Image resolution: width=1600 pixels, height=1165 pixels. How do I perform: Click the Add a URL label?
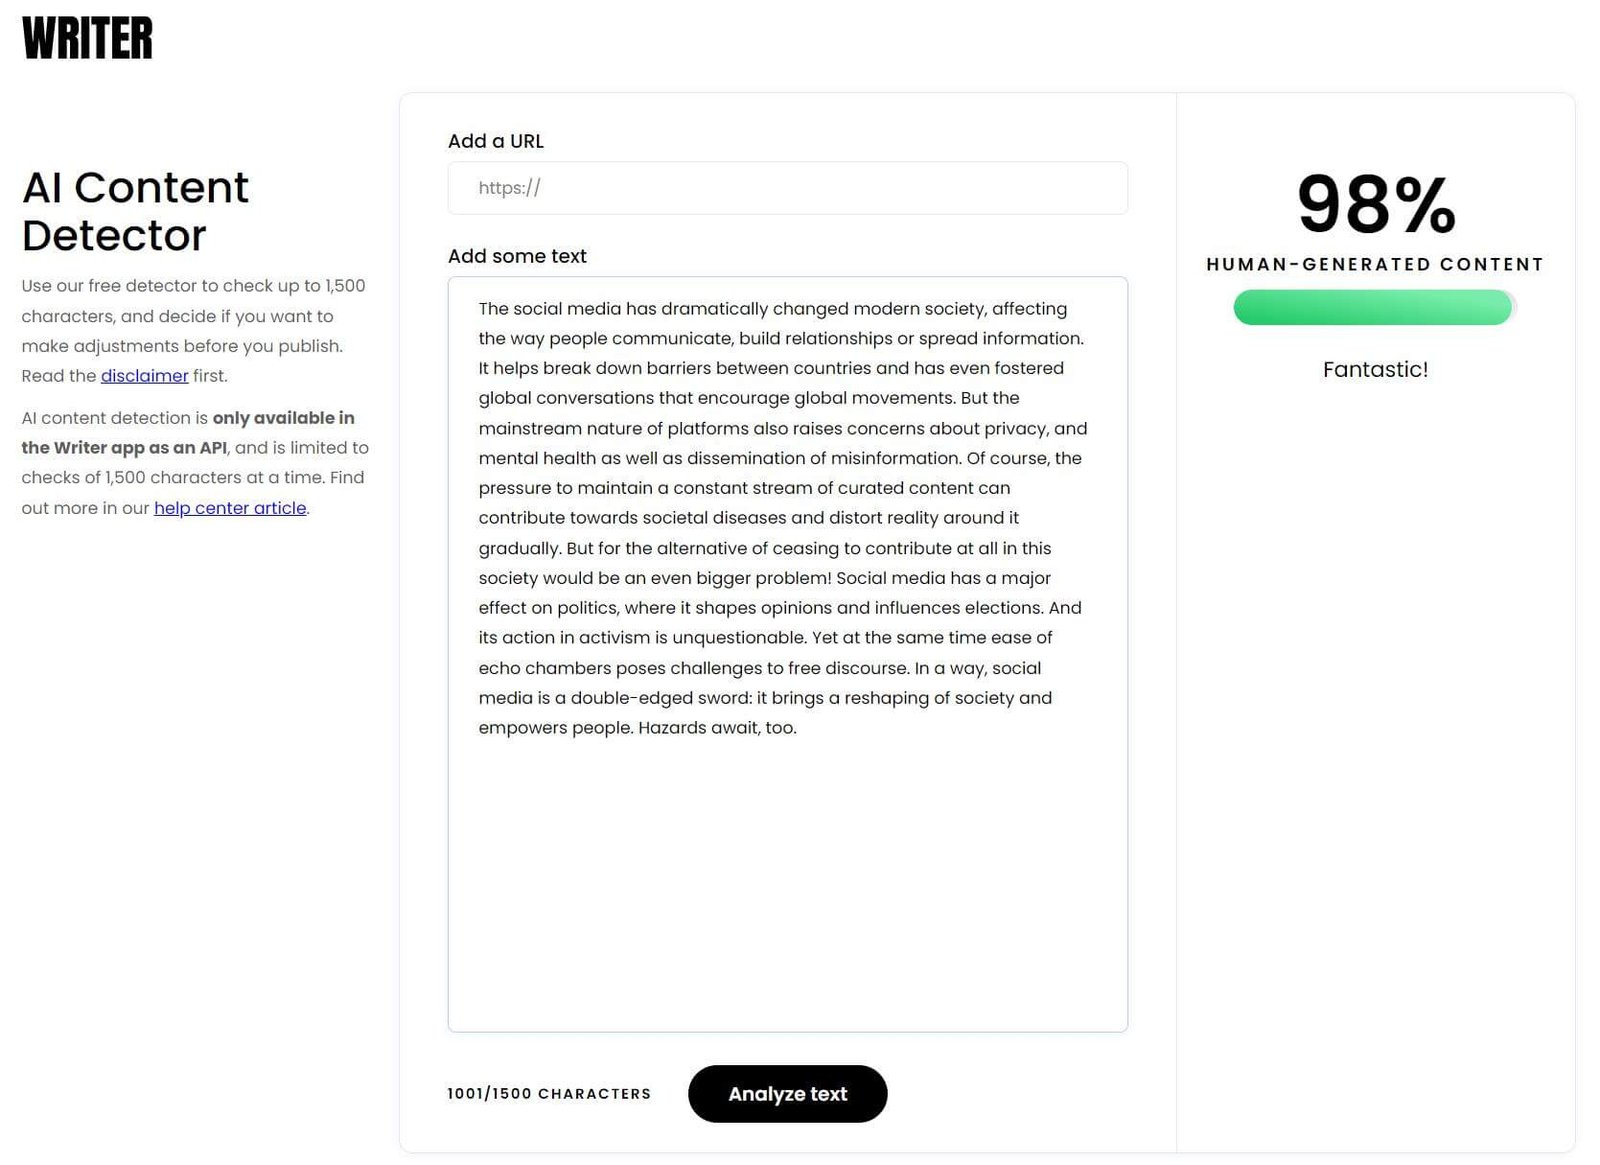click(x=496, y=141)
